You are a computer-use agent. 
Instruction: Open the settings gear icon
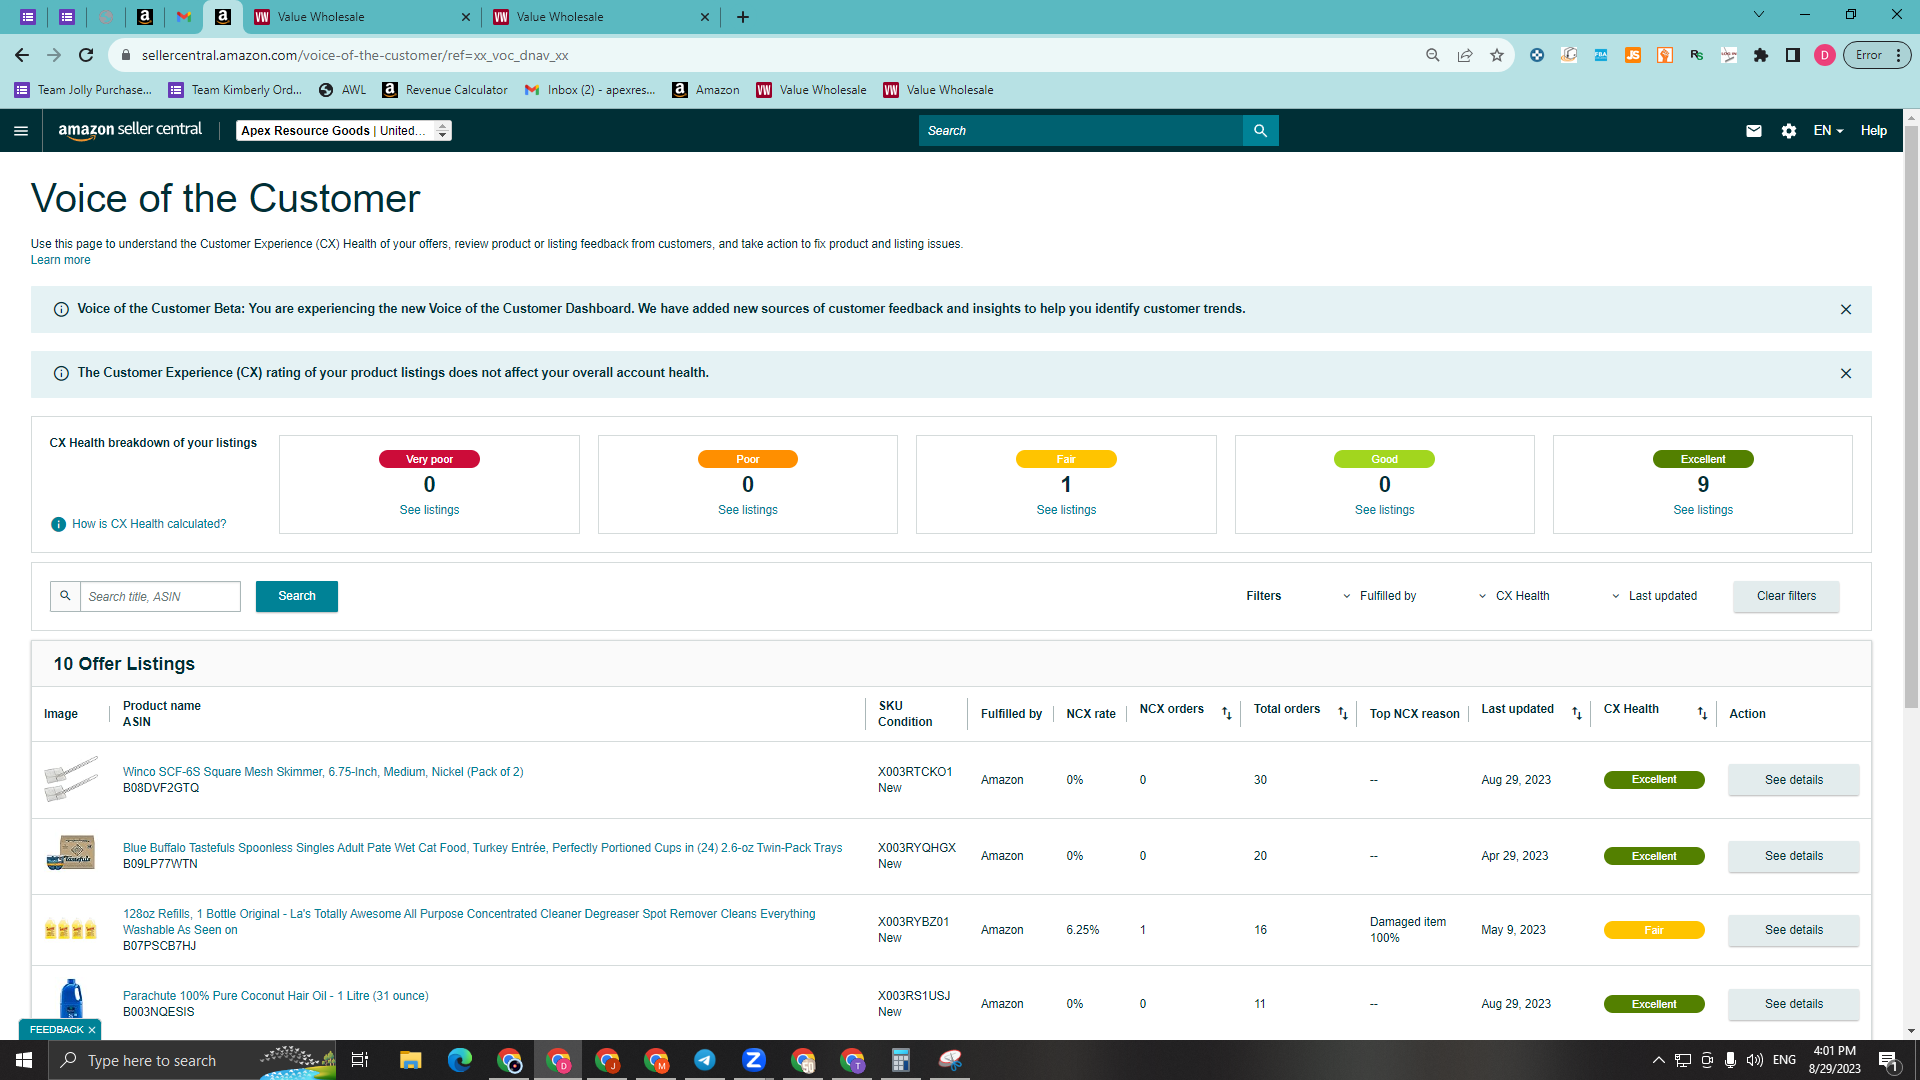1789,131
